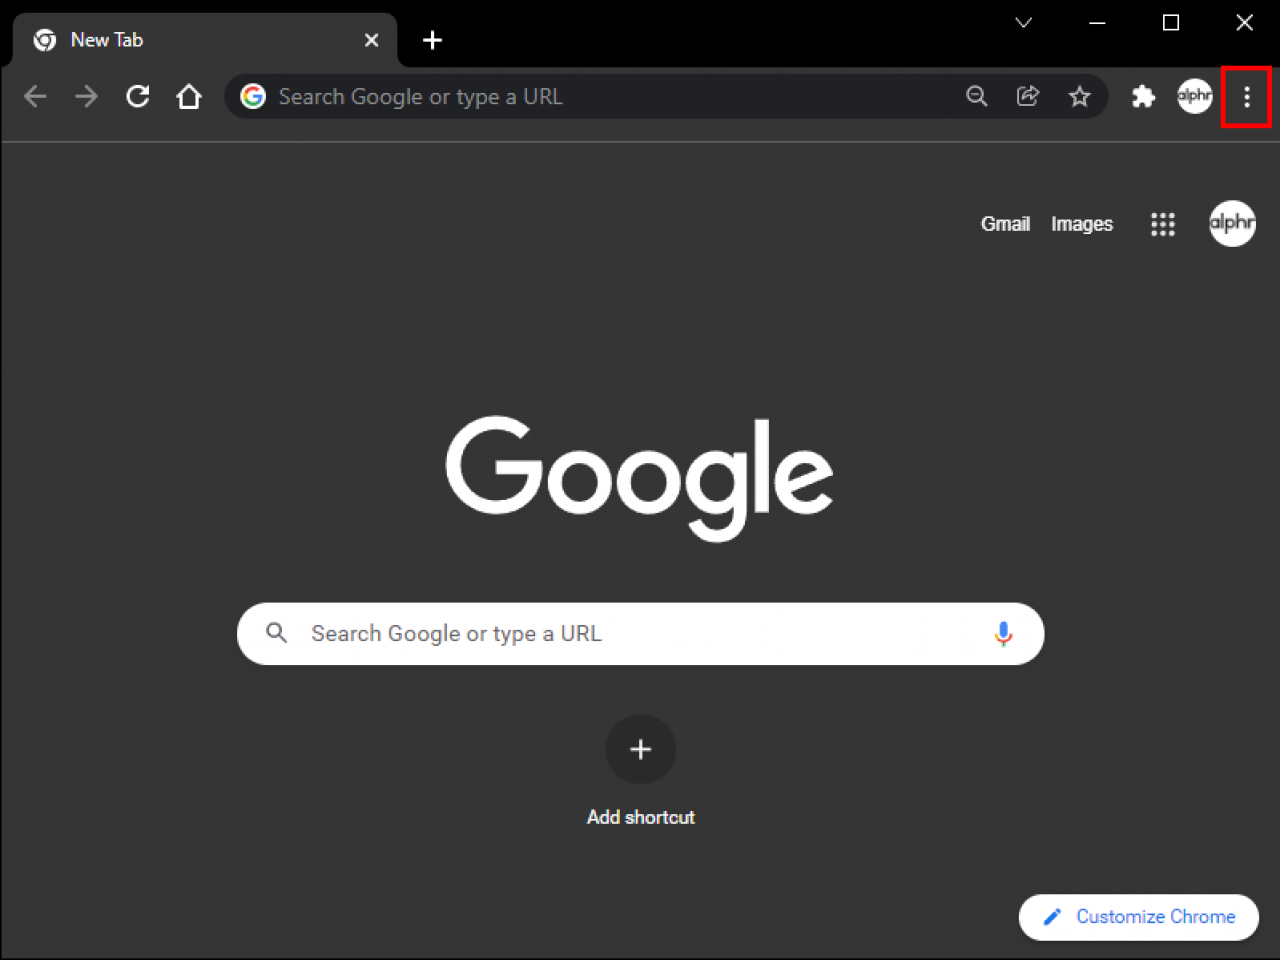Open the Chrome three-dot menu
1280x960 pixels.
pyautogui.click(x=1246, y=96)
